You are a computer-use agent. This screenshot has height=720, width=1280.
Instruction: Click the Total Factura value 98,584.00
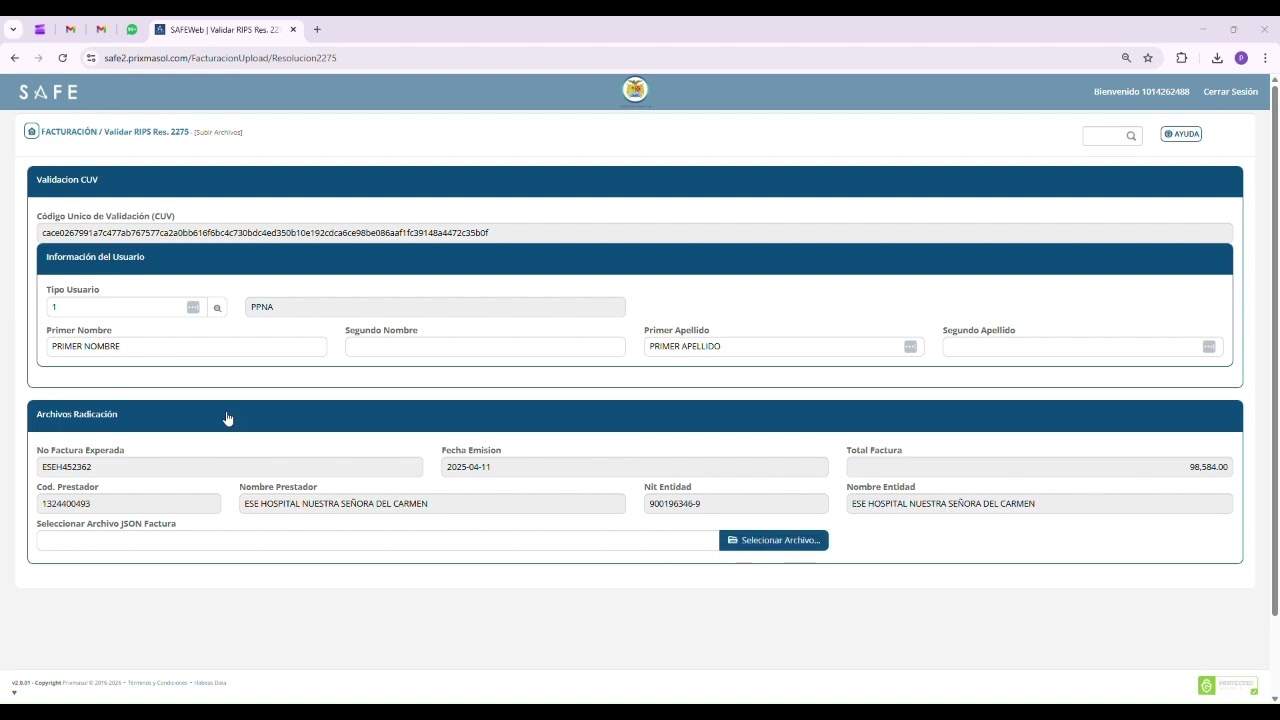(1040, 467)
